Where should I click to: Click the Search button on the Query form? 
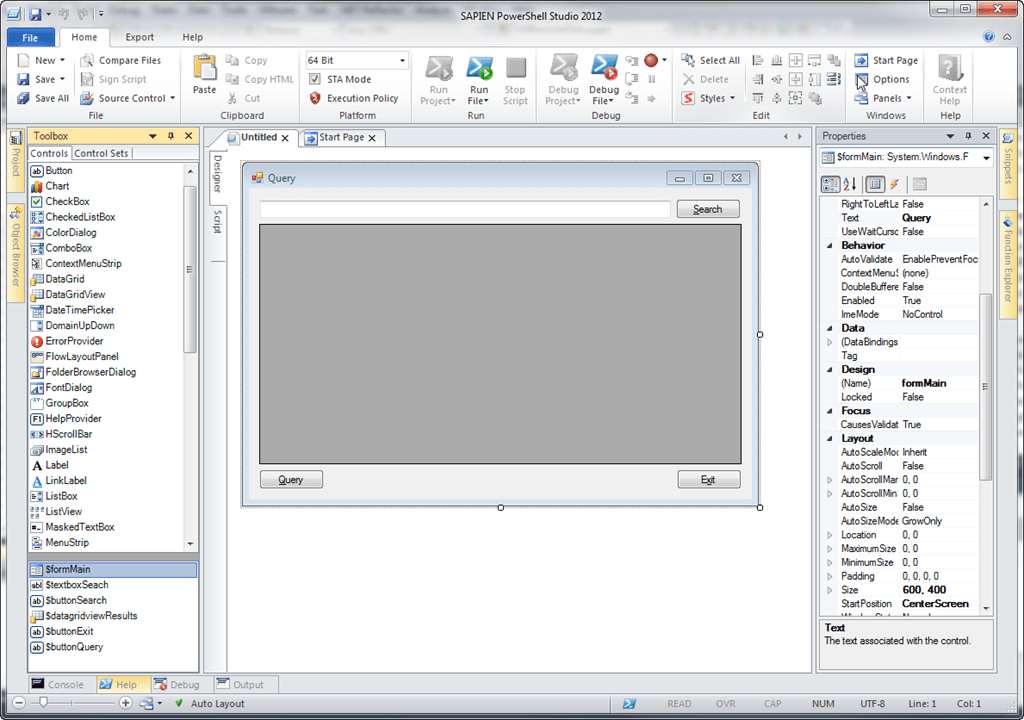pos(707,209)
